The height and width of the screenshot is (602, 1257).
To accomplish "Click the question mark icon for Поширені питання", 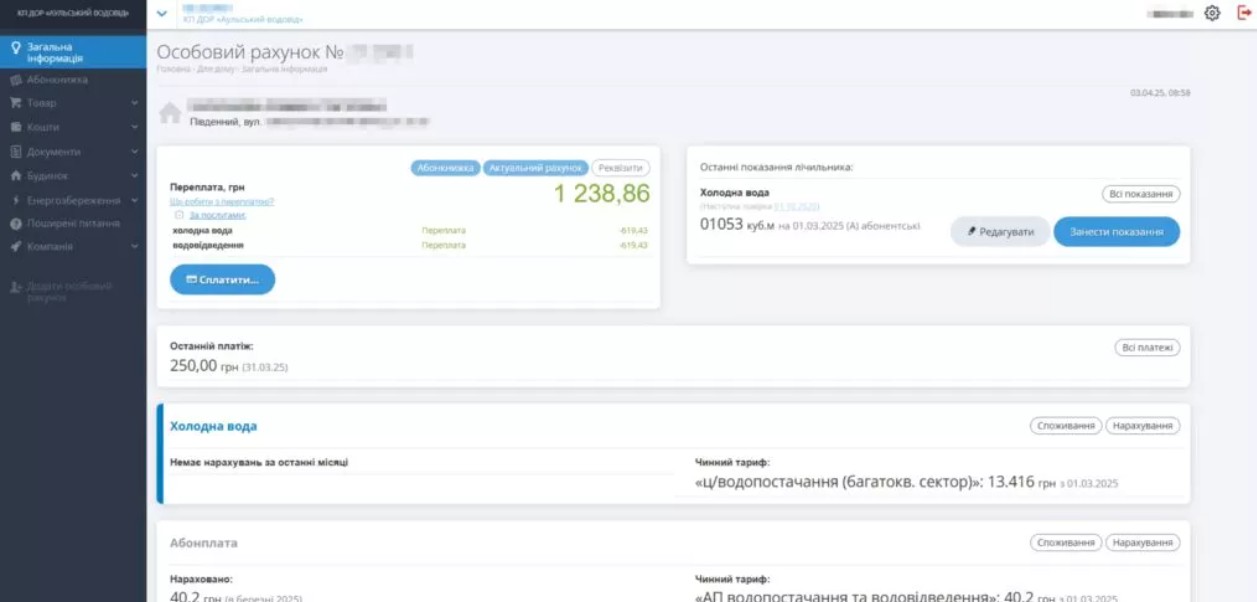I will point(16,224).
